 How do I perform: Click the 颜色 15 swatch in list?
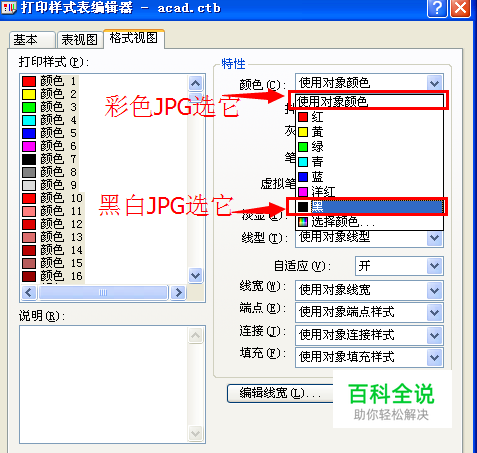[x=29, y=263]
